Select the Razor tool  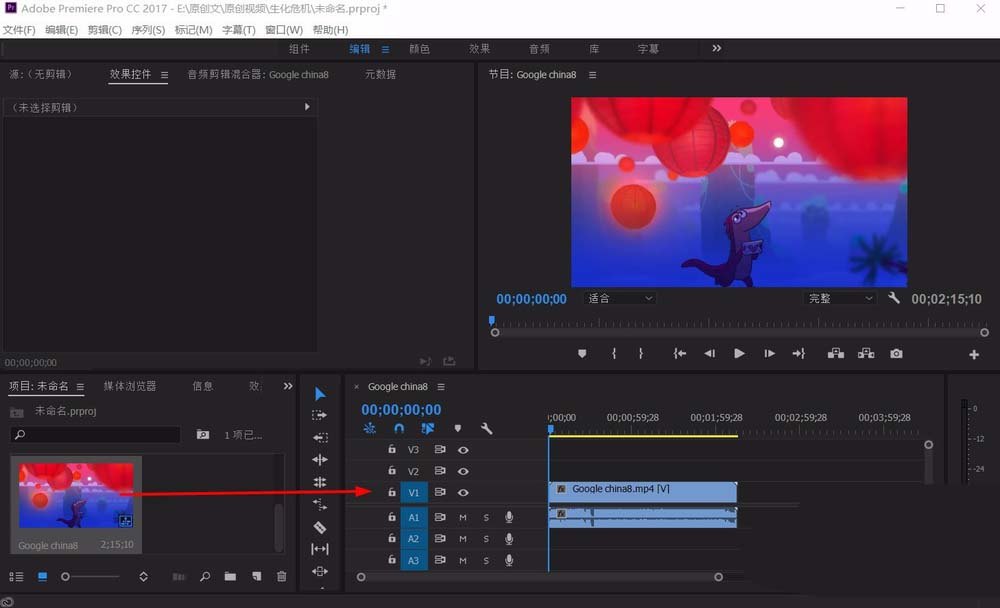pyautogui.click(x=320, y=527)
